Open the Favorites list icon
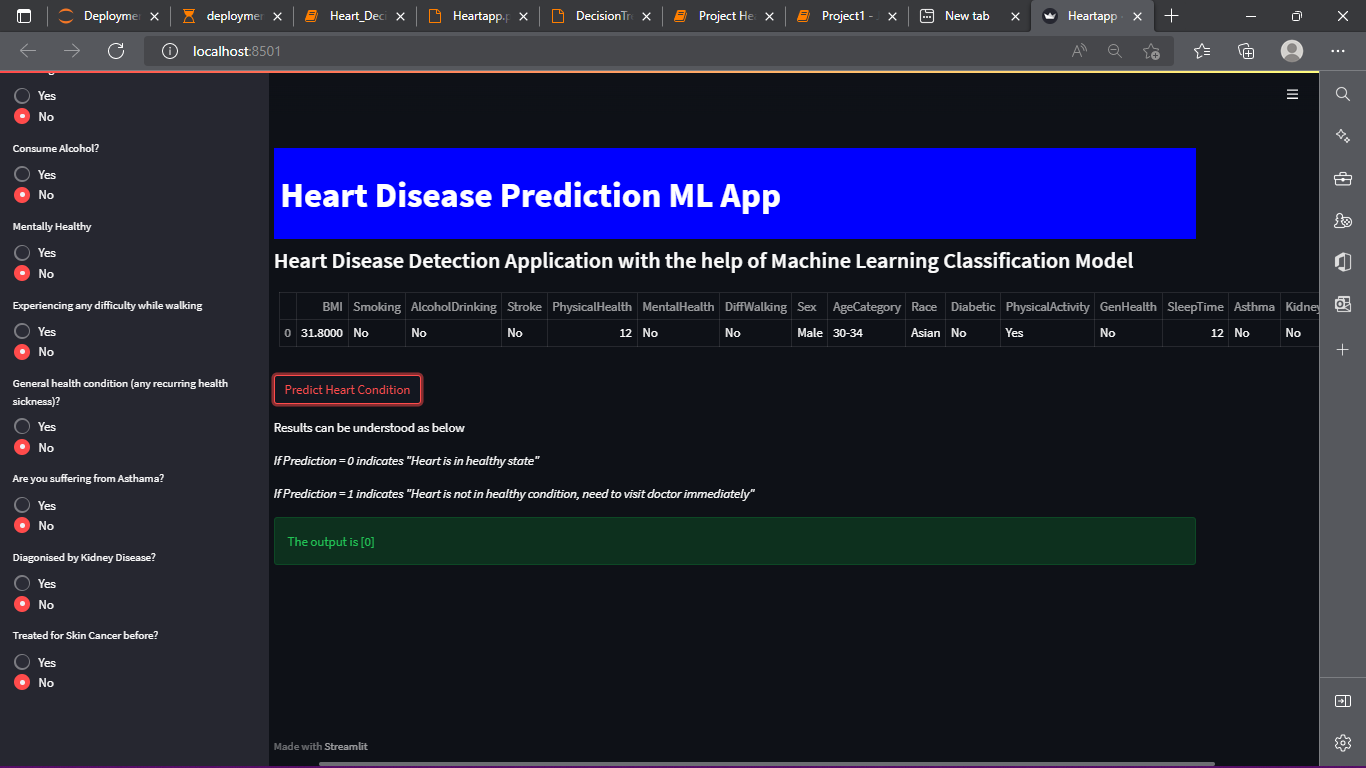This screenshot has width=1366, height=768. click(1202, 51)
